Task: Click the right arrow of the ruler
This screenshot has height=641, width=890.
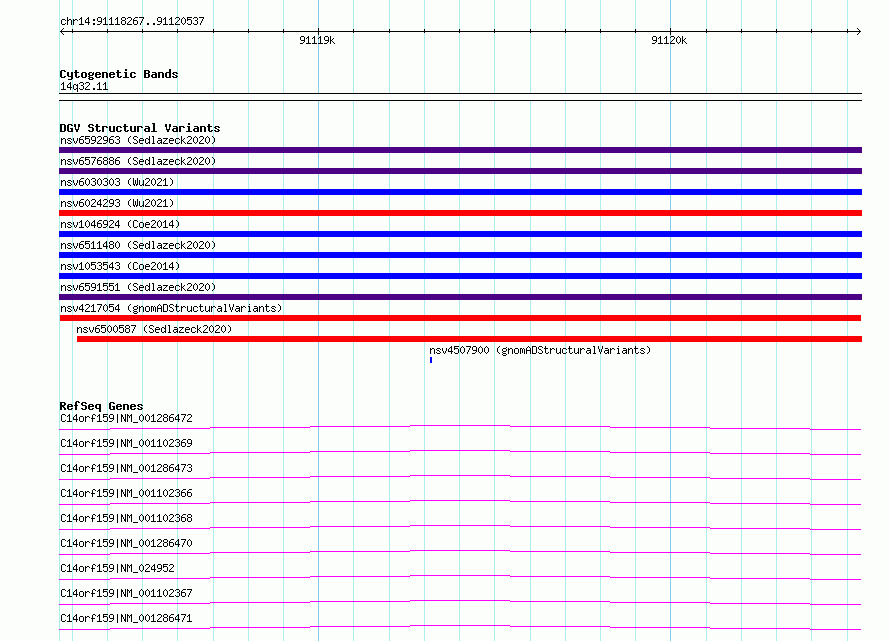Action: tap(858, 31)
